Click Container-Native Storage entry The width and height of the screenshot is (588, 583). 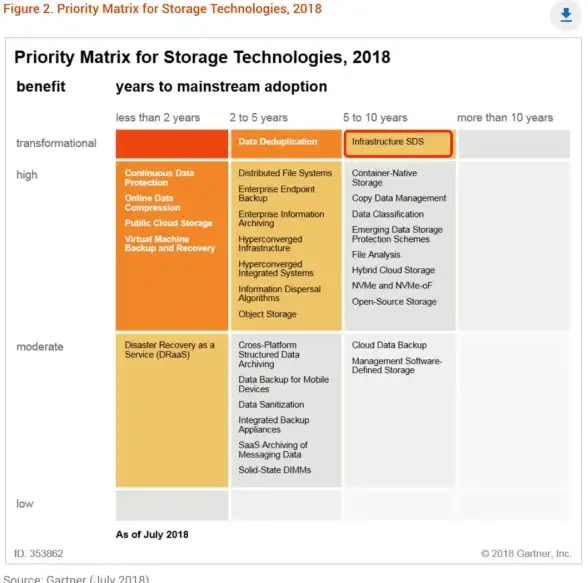coord(384,178)
